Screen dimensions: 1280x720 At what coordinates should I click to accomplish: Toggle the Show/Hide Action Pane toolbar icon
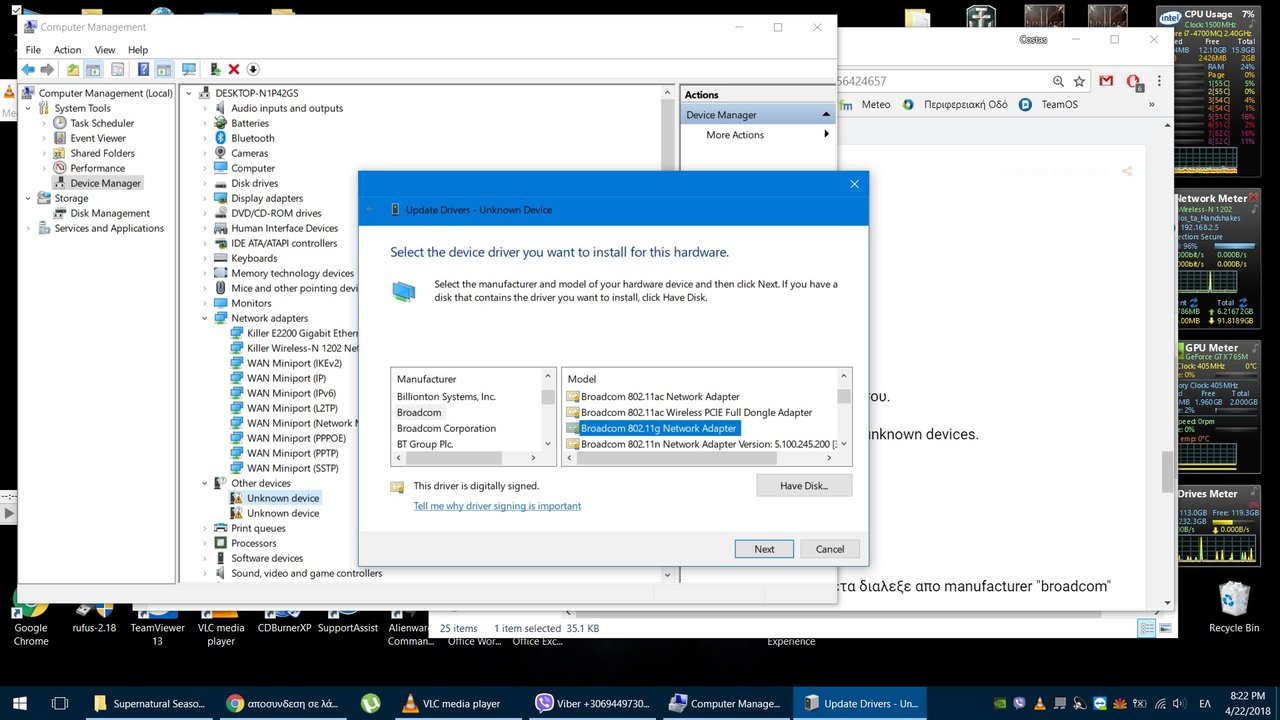(162, 69)
